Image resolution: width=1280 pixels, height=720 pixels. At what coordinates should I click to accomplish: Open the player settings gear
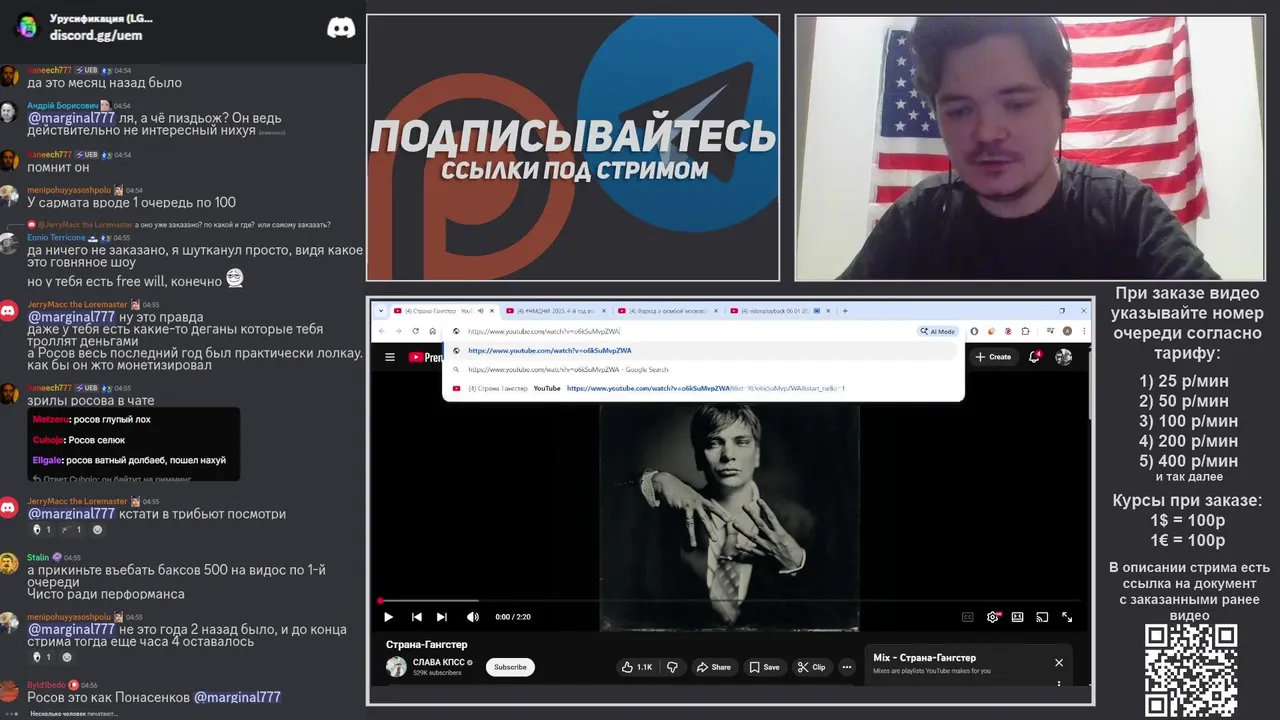(x=993, y=617)
